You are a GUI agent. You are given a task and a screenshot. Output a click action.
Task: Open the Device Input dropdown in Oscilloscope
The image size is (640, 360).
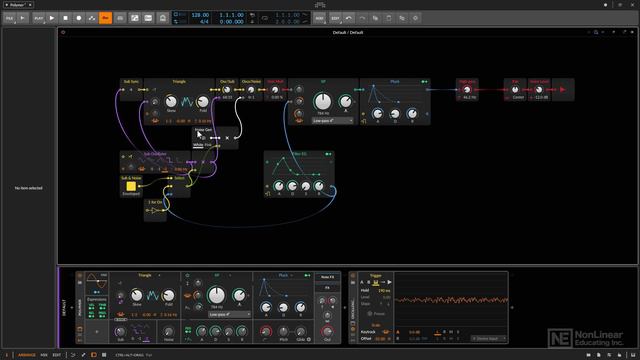[489, 339]
